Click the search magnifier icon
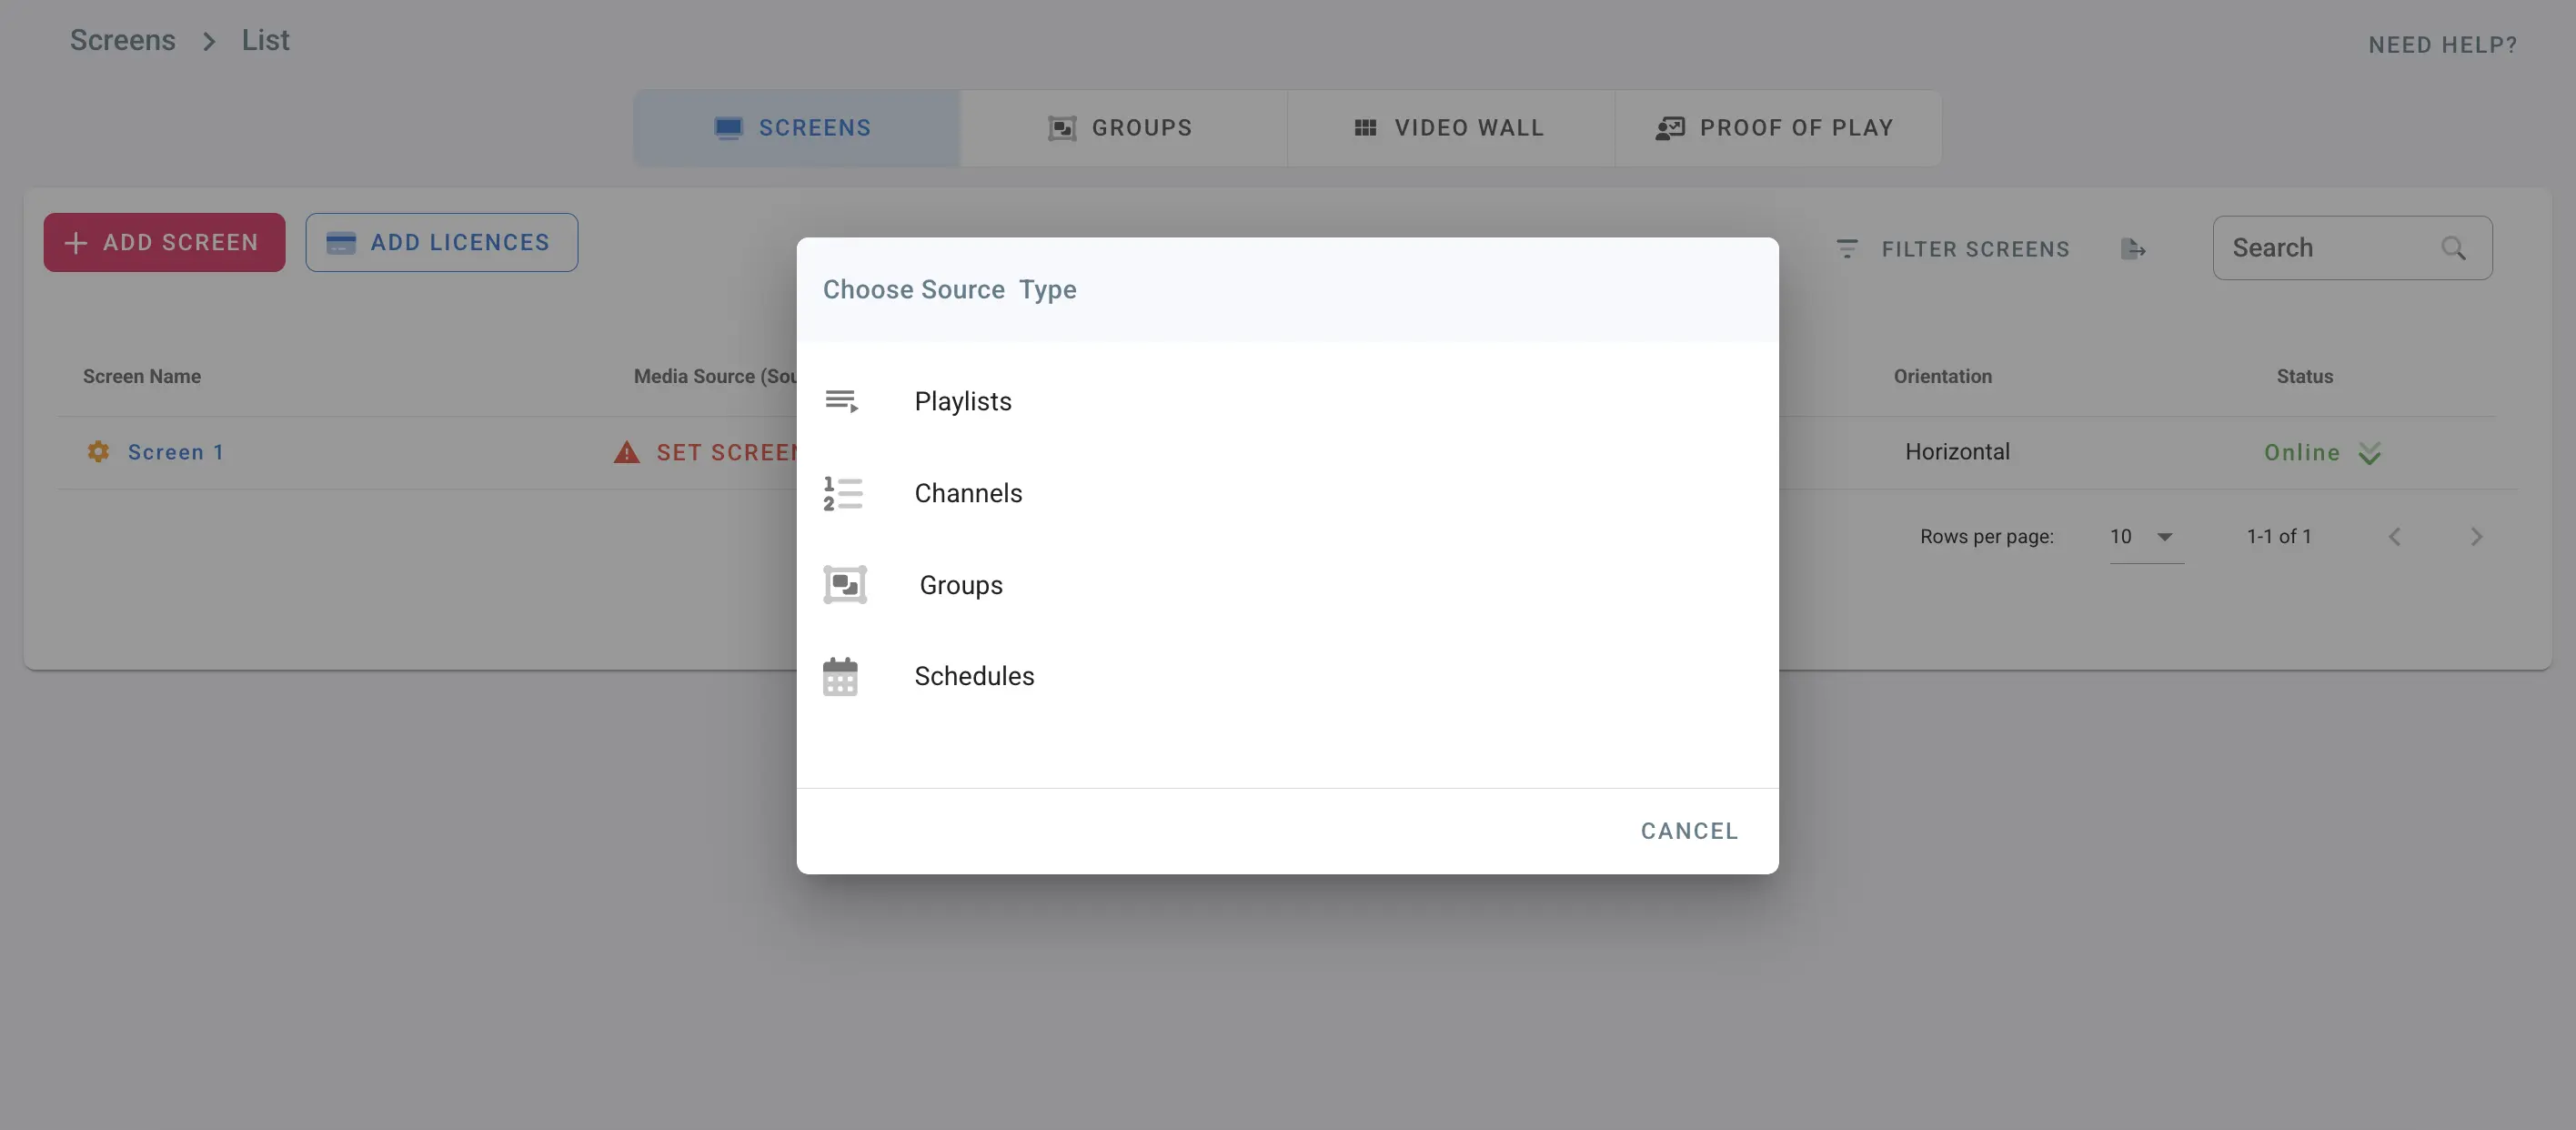Screen dimensions: 2576x1130 (2455, 248)
